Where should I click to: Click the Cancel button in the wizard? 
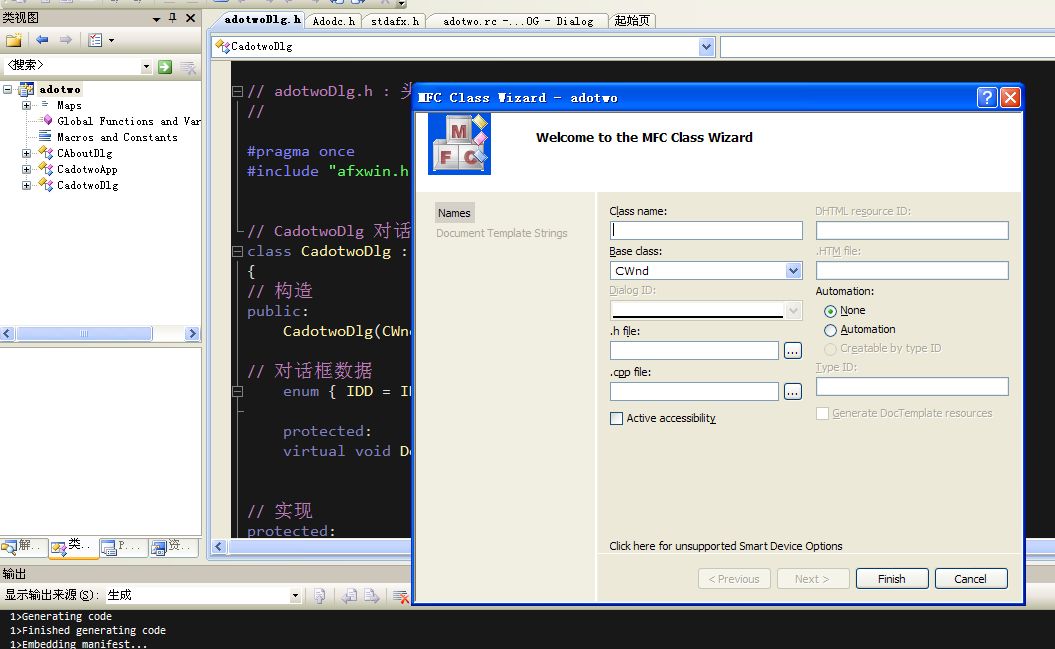(970, 578)
